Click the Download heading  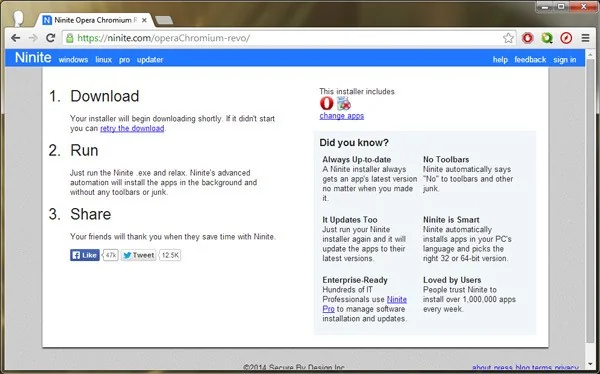104,96
